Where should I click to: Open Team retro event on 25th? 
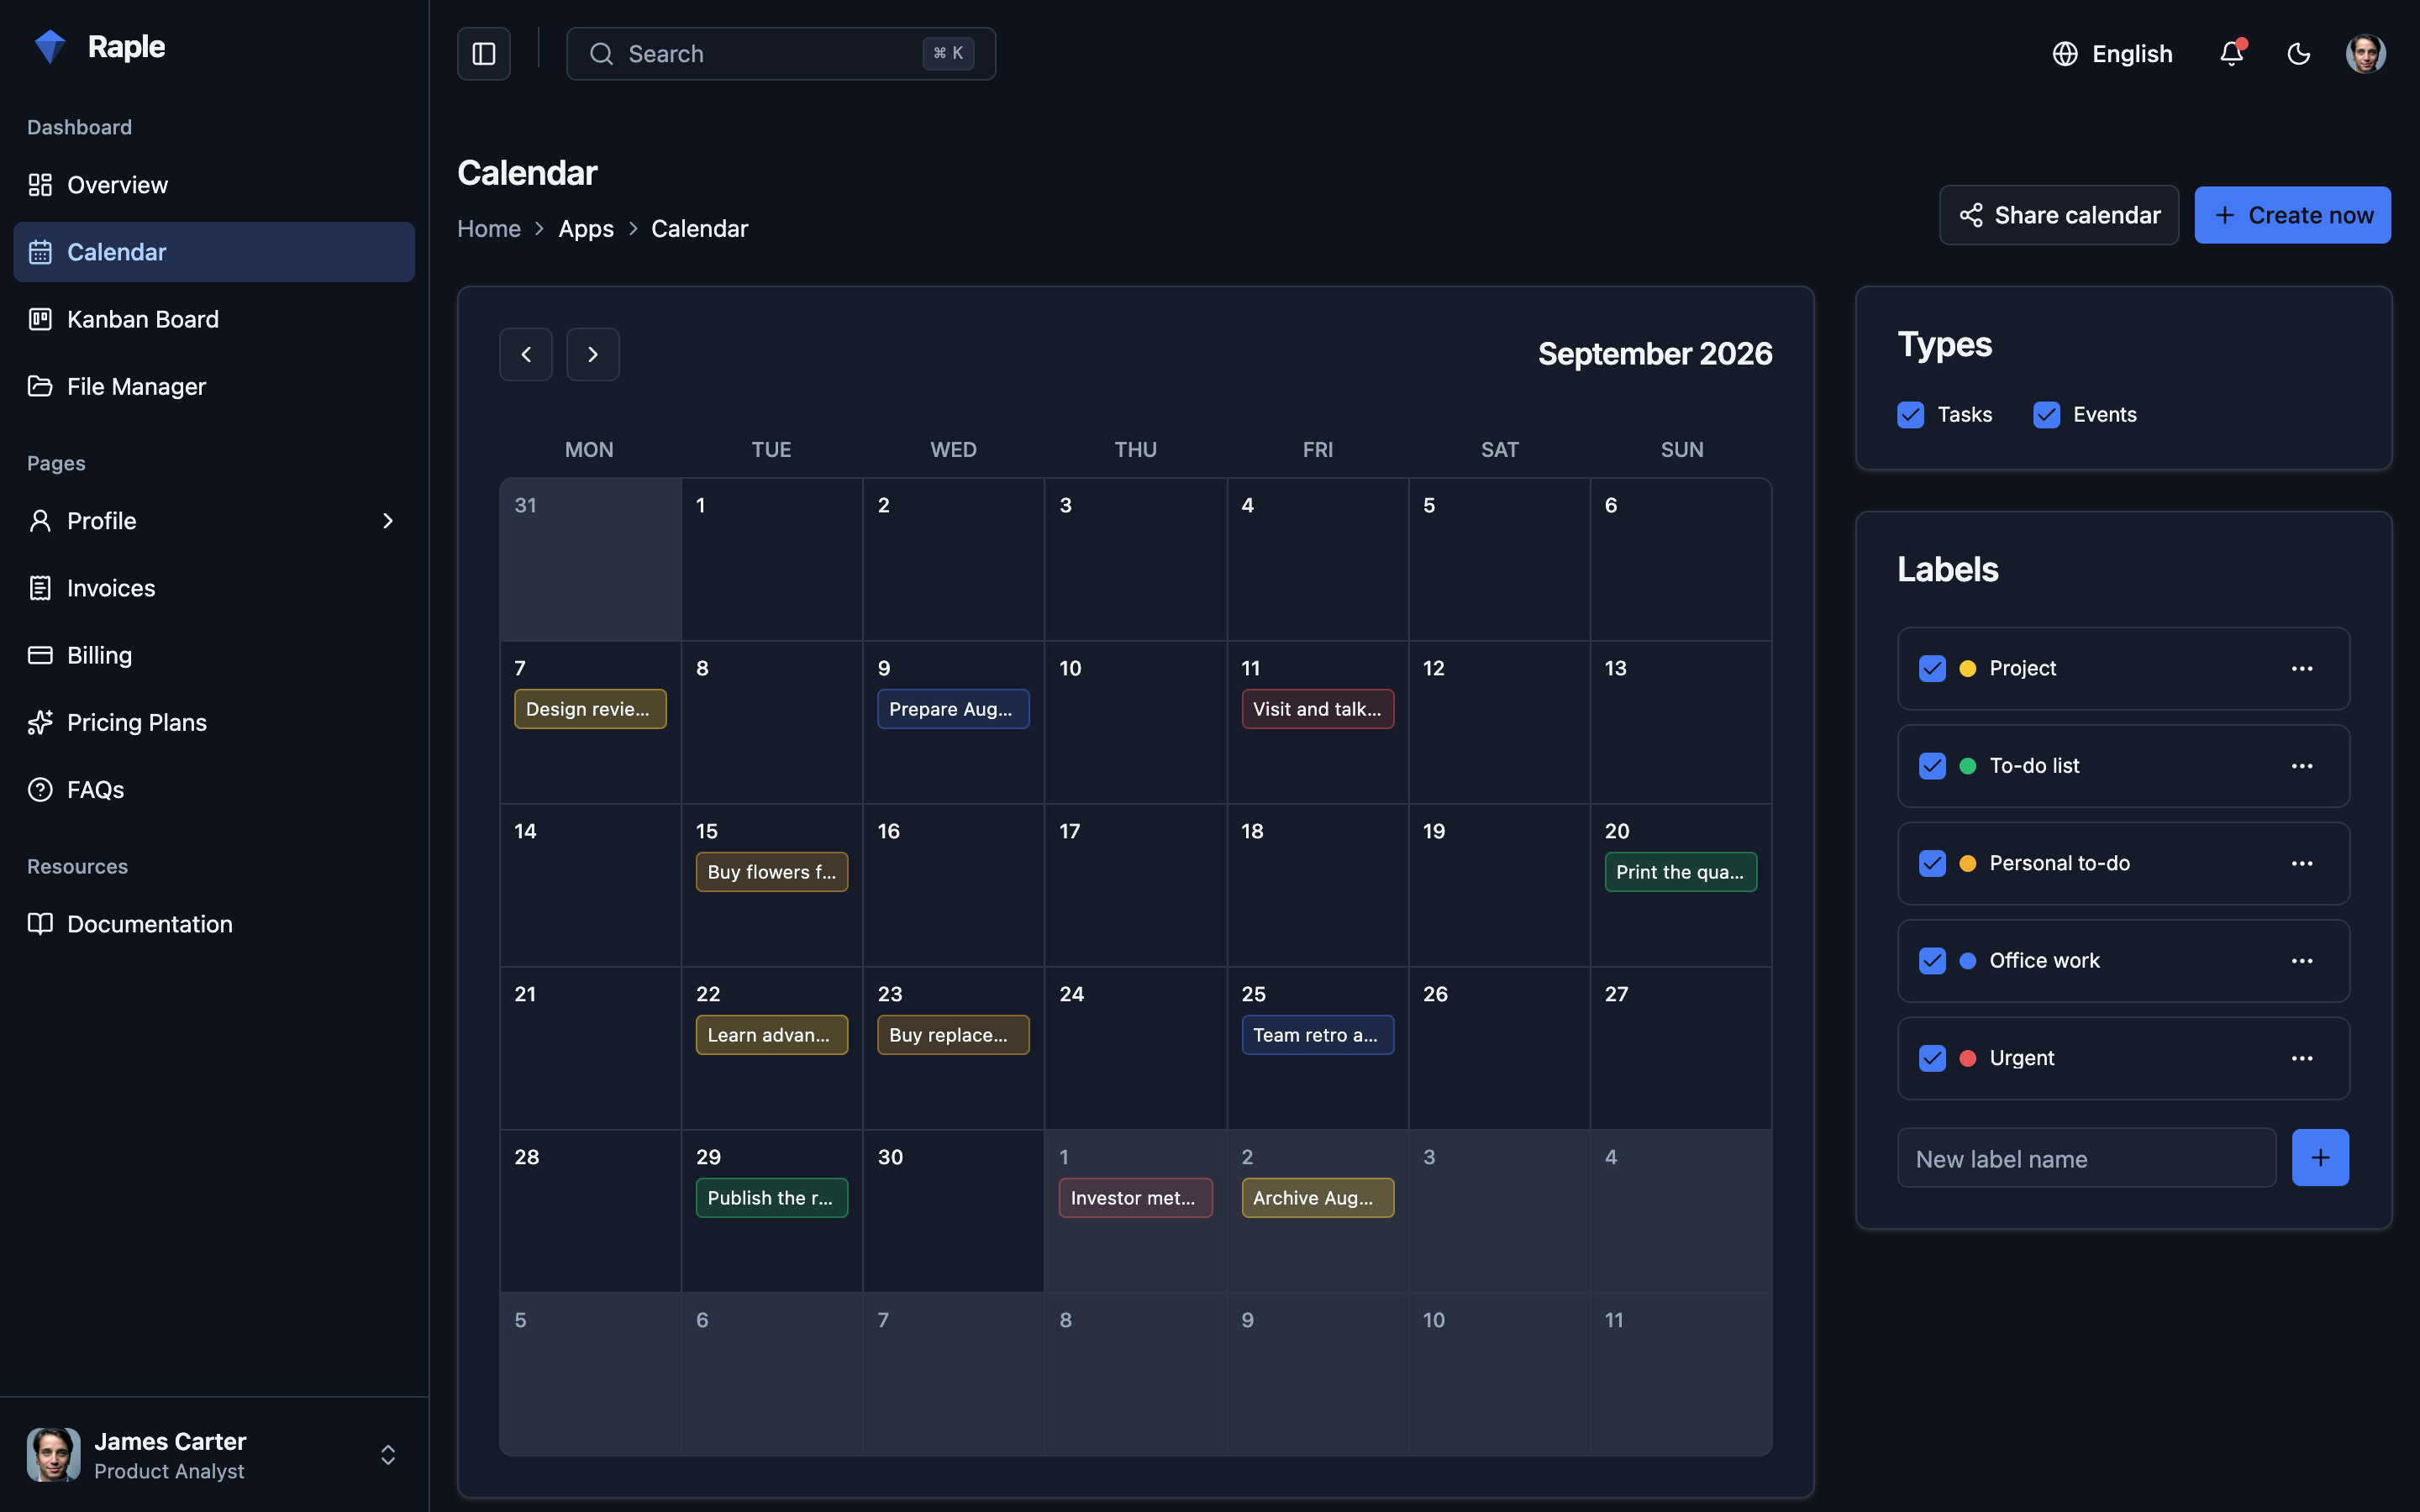click(x=1318, y=1035)
